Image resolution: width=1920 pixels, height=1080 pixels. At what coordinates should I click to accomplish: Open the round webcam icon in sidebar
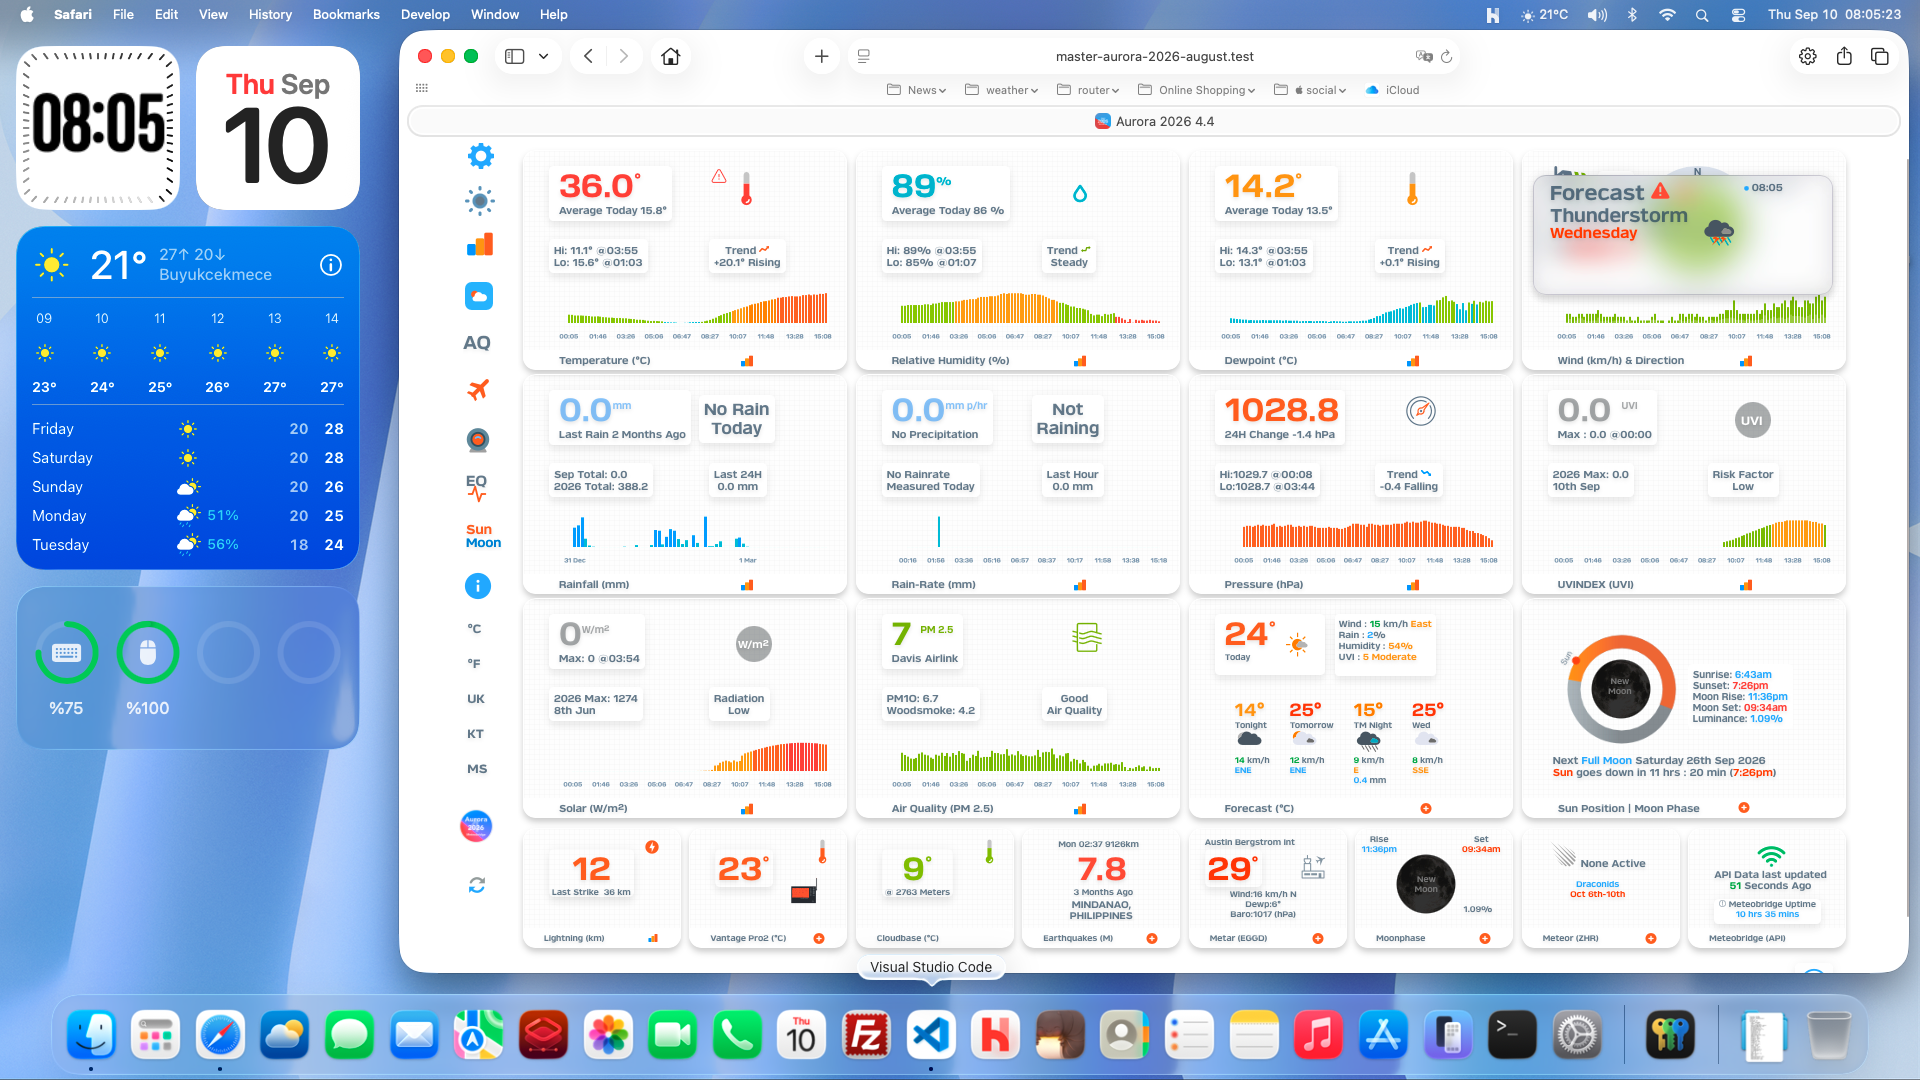(x=478, y=439)
